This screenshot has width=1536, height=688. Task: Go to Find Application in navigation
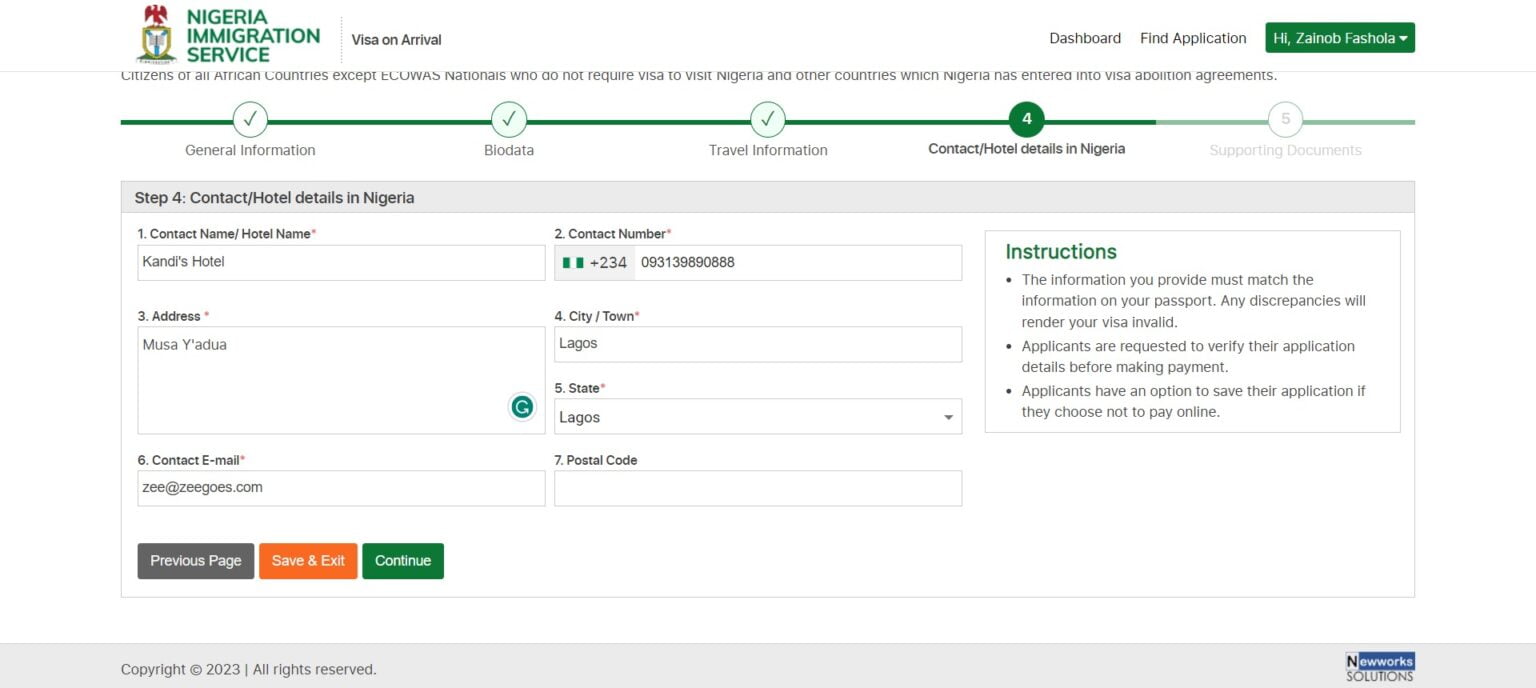[x=1193, y=38]
